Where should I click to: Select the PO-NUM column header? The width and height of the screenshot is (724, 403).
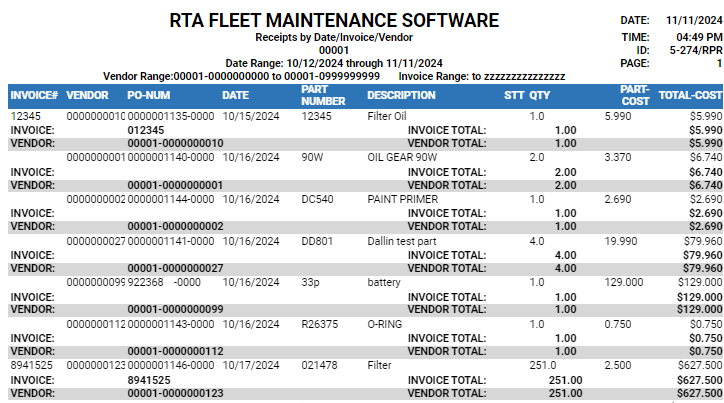coord(148,96)
